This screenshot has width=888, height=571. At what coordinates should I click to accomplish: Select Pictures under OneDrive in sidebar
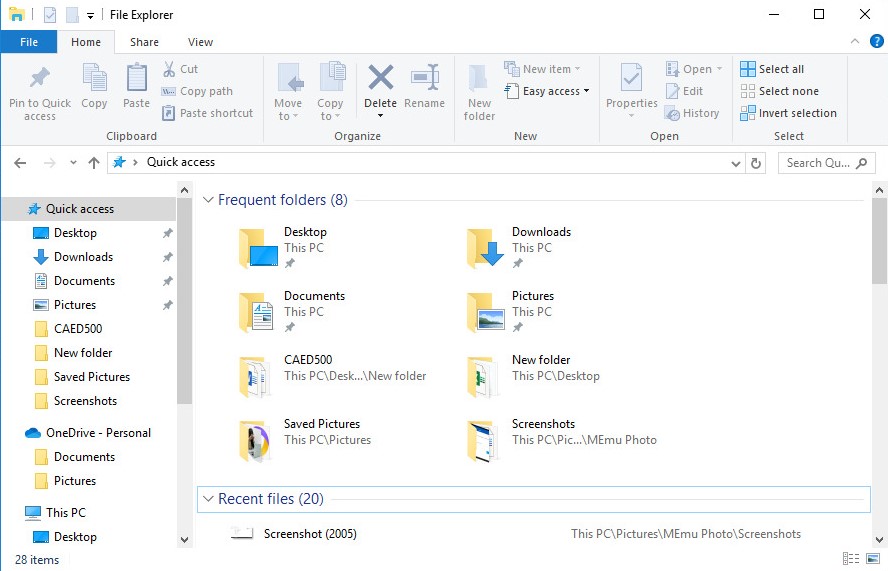pyautogui.click(x=74, y=481)
